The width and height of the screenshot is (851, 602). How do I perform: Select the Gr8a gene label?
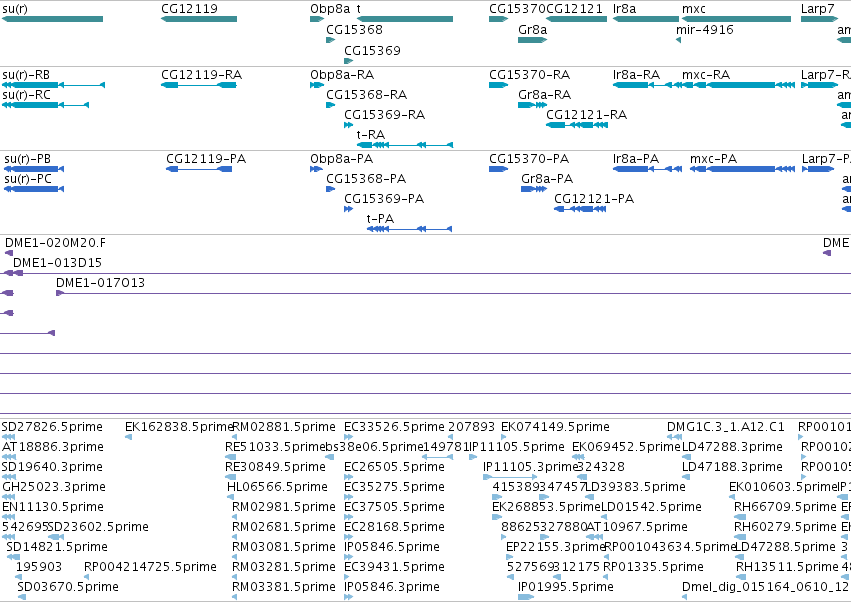(x=532, y=29)
